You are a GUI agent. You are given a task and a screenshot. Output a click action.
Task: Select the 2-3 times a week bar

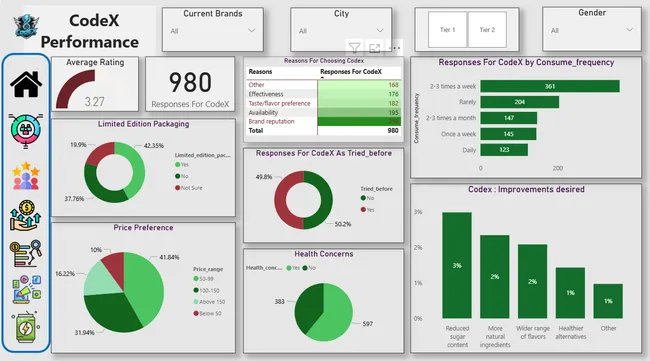pyautogui.click(x=550, y=86)
